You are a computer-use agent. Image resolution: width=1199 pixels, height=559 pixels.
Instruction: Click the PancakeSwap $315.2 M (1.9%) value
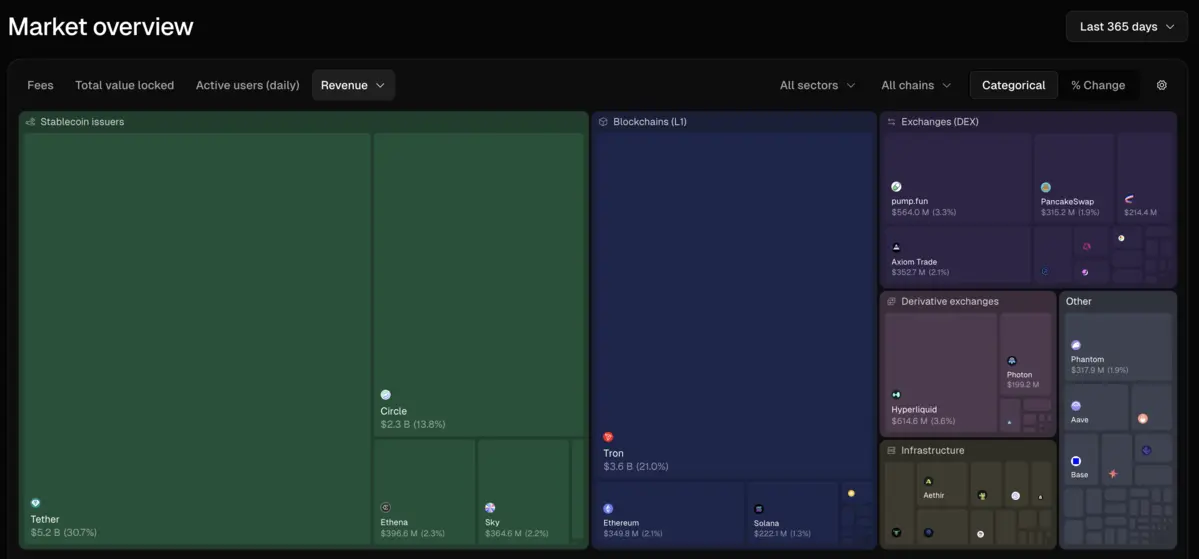1072,213
